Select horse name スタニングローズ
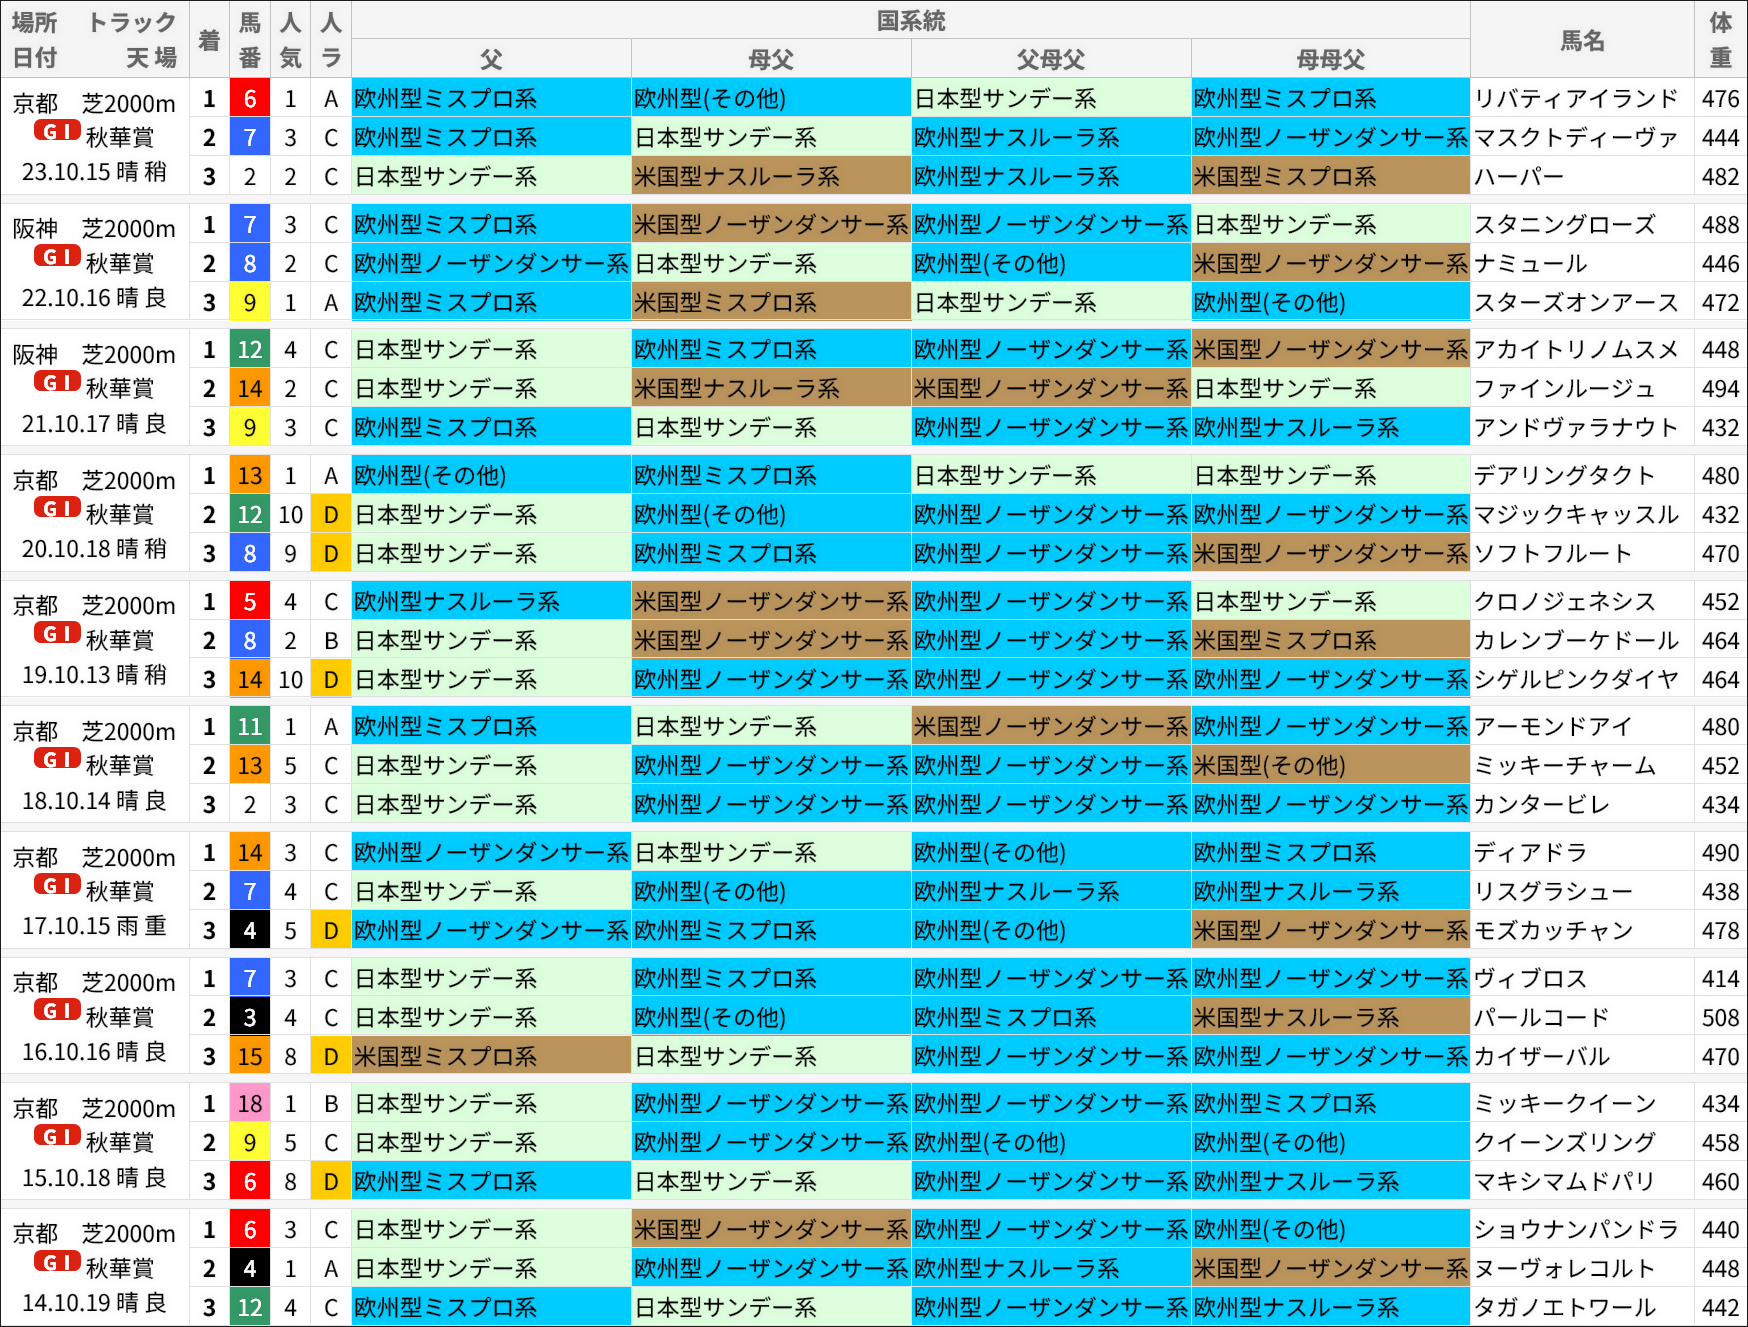 click(x=1565, y=225)
